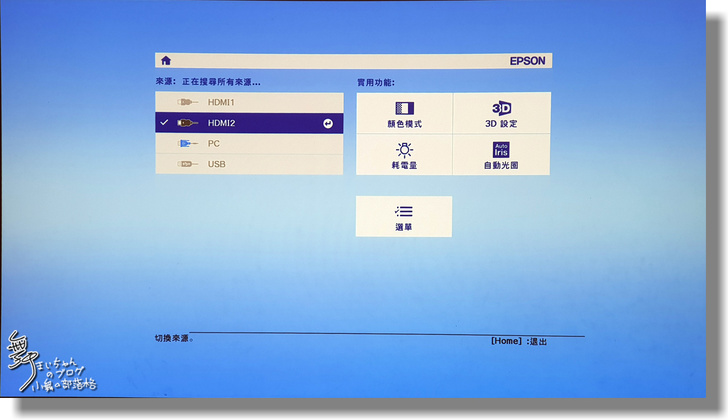Select the HDMI1 source row

point(249,102)
